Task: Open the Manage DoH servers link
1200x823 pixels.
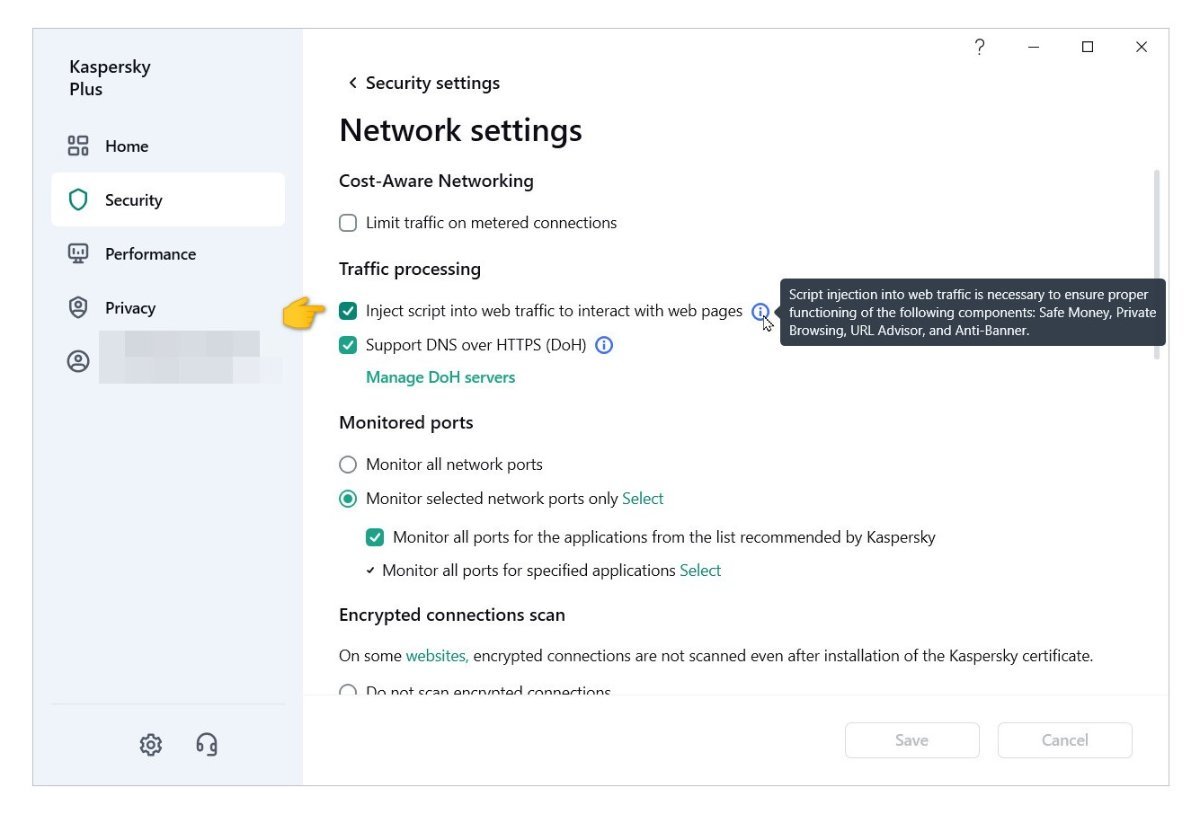Action: [x=440, y=378]
